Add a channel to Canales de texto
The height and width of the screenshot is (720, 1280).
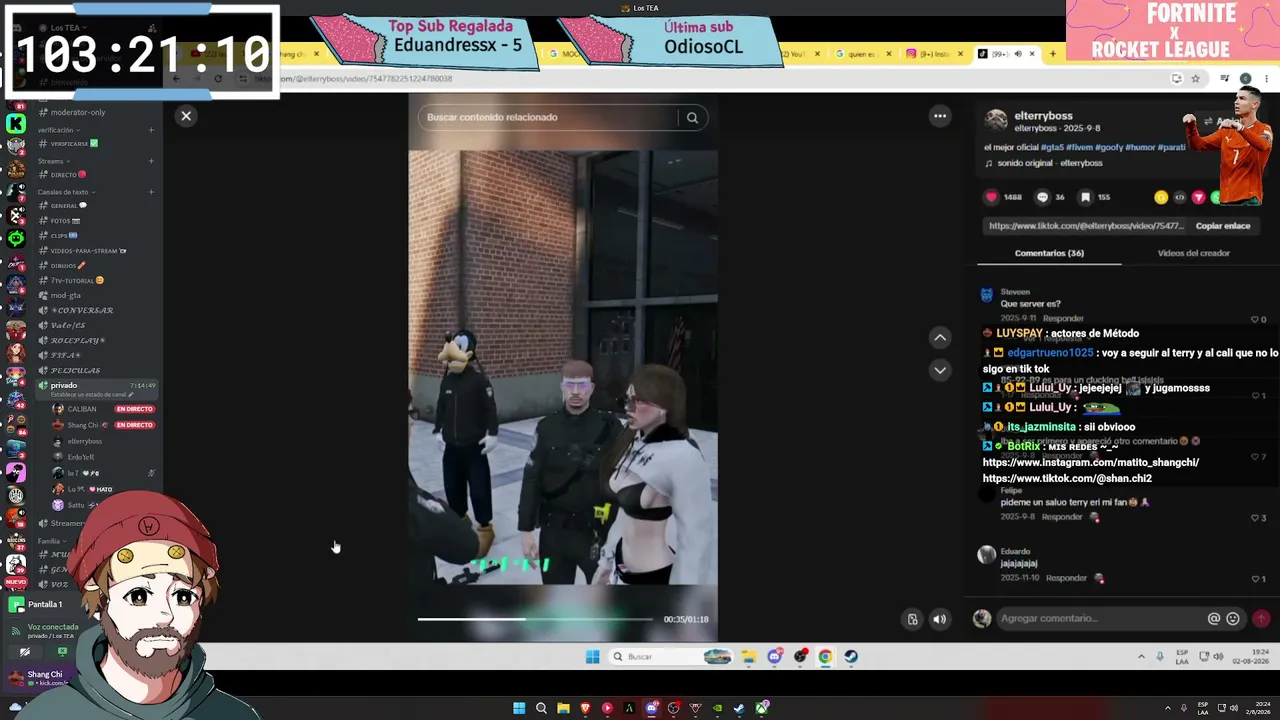(151, 192)
